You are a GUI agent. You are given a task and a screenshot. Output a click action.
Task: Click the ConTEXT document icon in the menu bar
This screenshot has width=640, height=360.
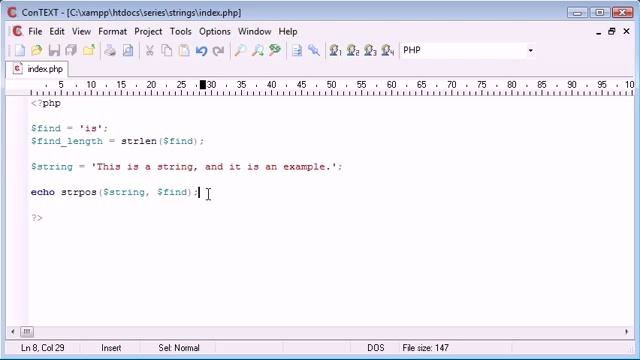(x=18, y=31)
